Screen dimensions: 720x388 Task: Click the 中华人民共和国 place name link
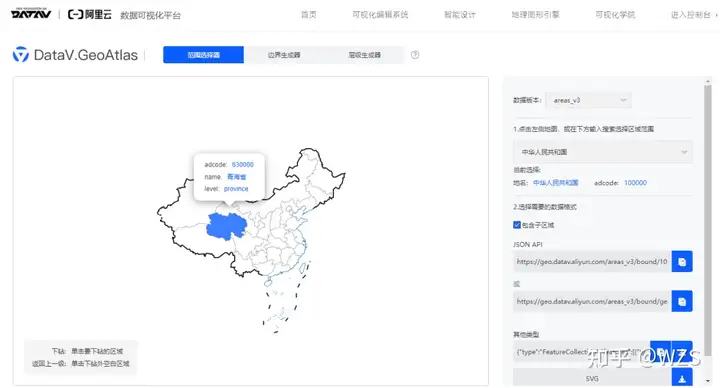(556, 183)
